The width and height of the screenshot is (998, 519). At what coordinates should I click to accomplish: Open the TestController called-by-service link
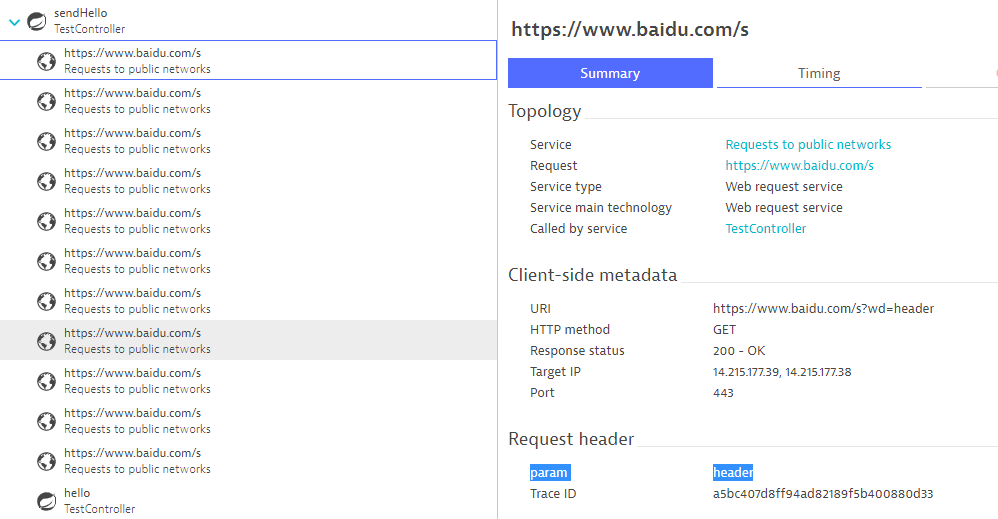pyautogui.click(x=765, y=229)
